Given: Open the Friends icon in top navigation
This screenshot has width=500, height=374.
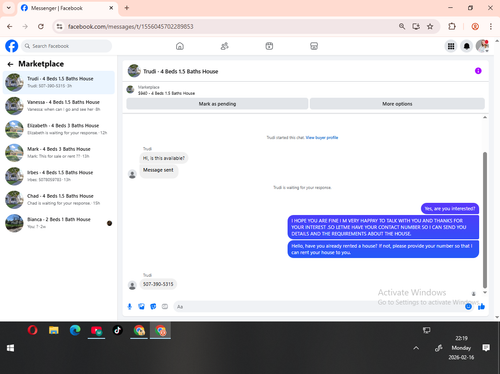Looking at the screenshot, I should click(225, 46).
